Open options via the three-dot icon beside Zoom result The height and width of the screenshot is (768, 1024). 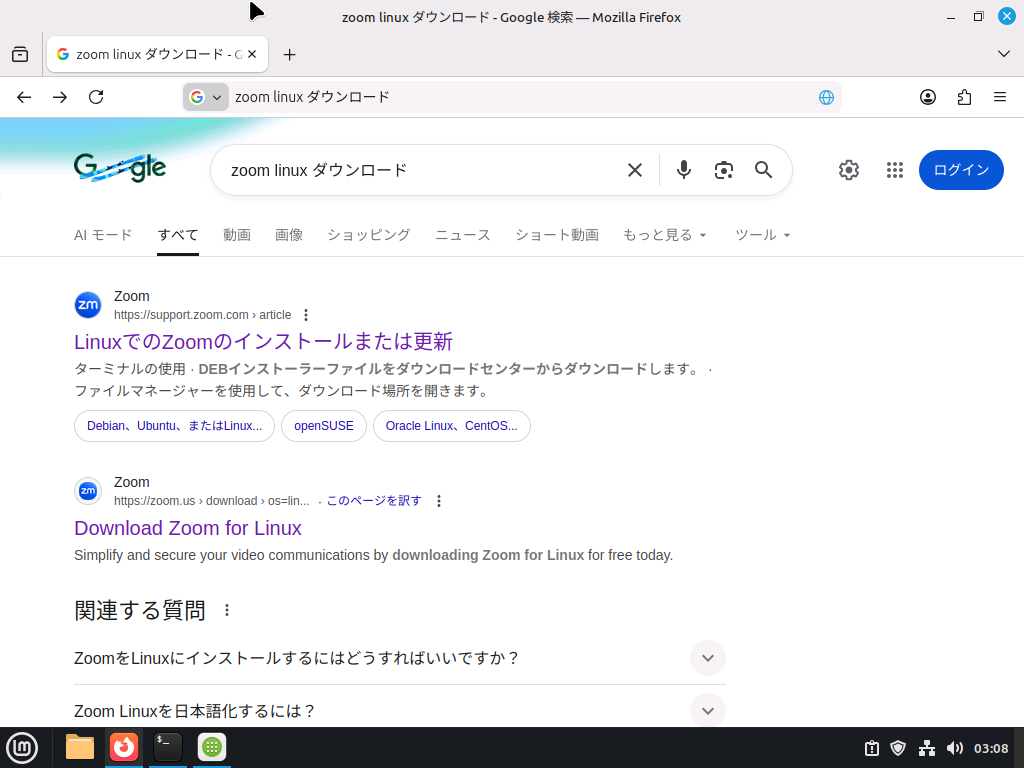coord(306,314)
